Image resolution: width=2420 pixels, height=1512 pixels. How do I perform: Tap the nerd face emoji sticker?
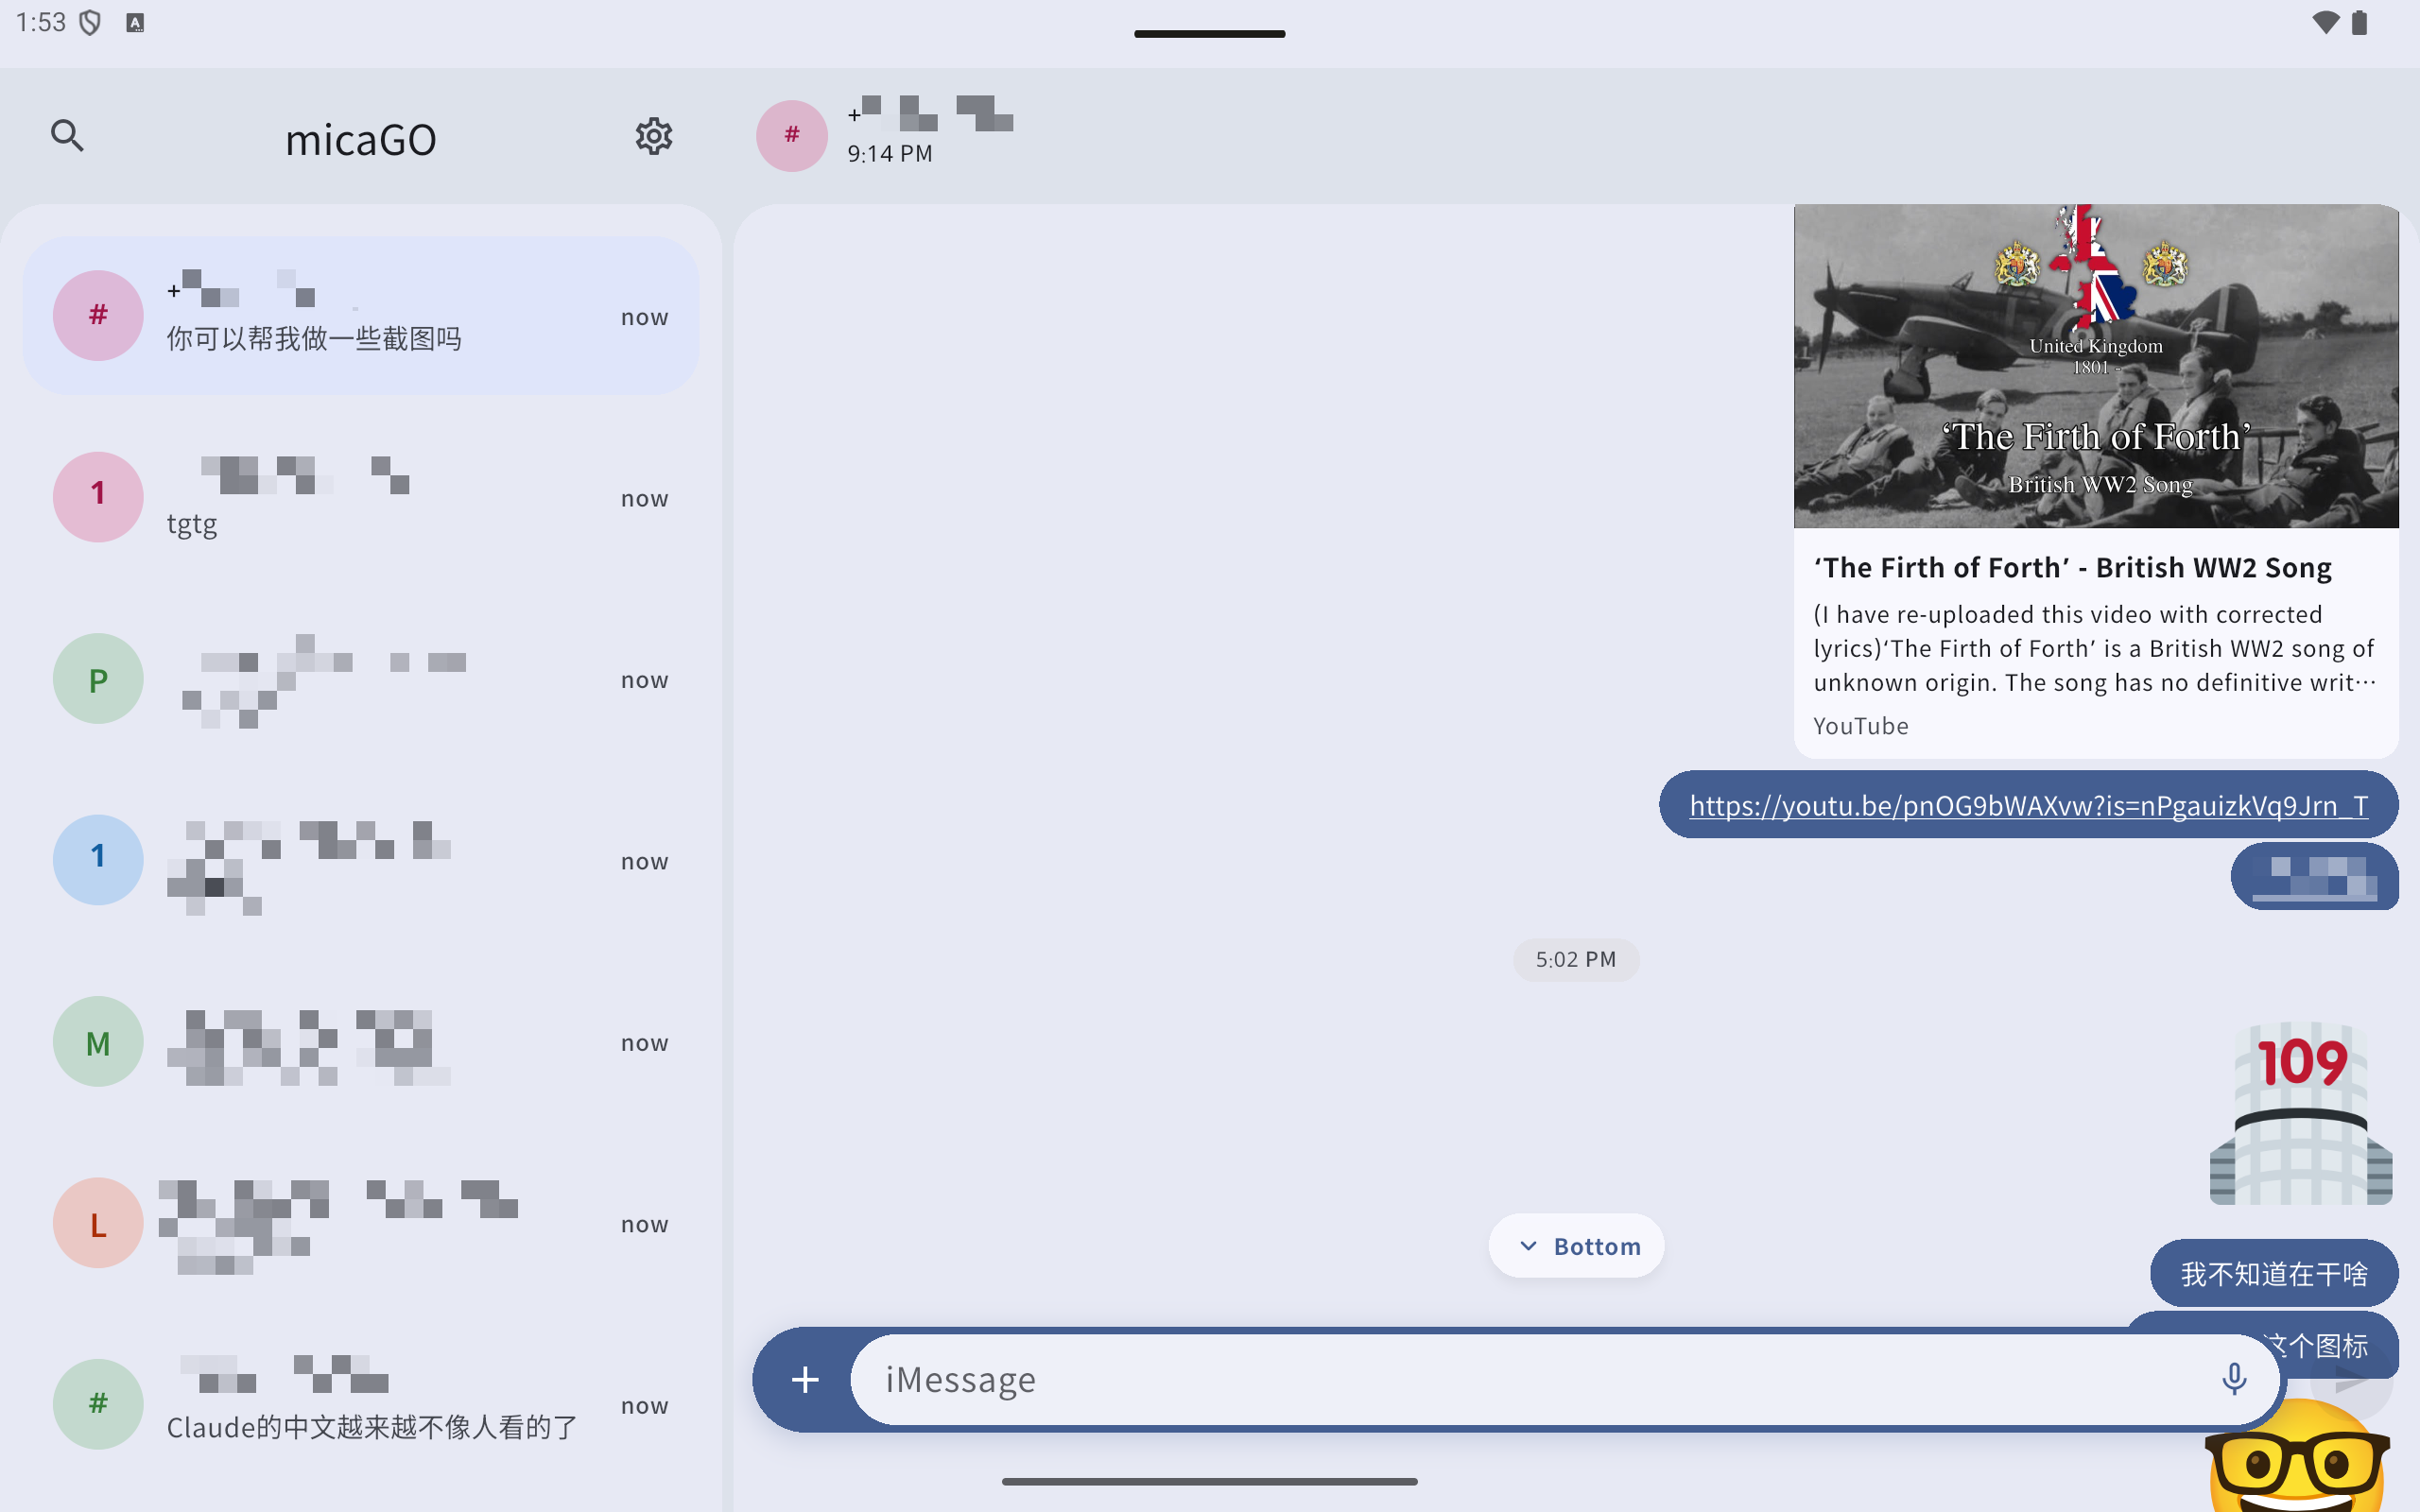[x=2297, y=1455]
